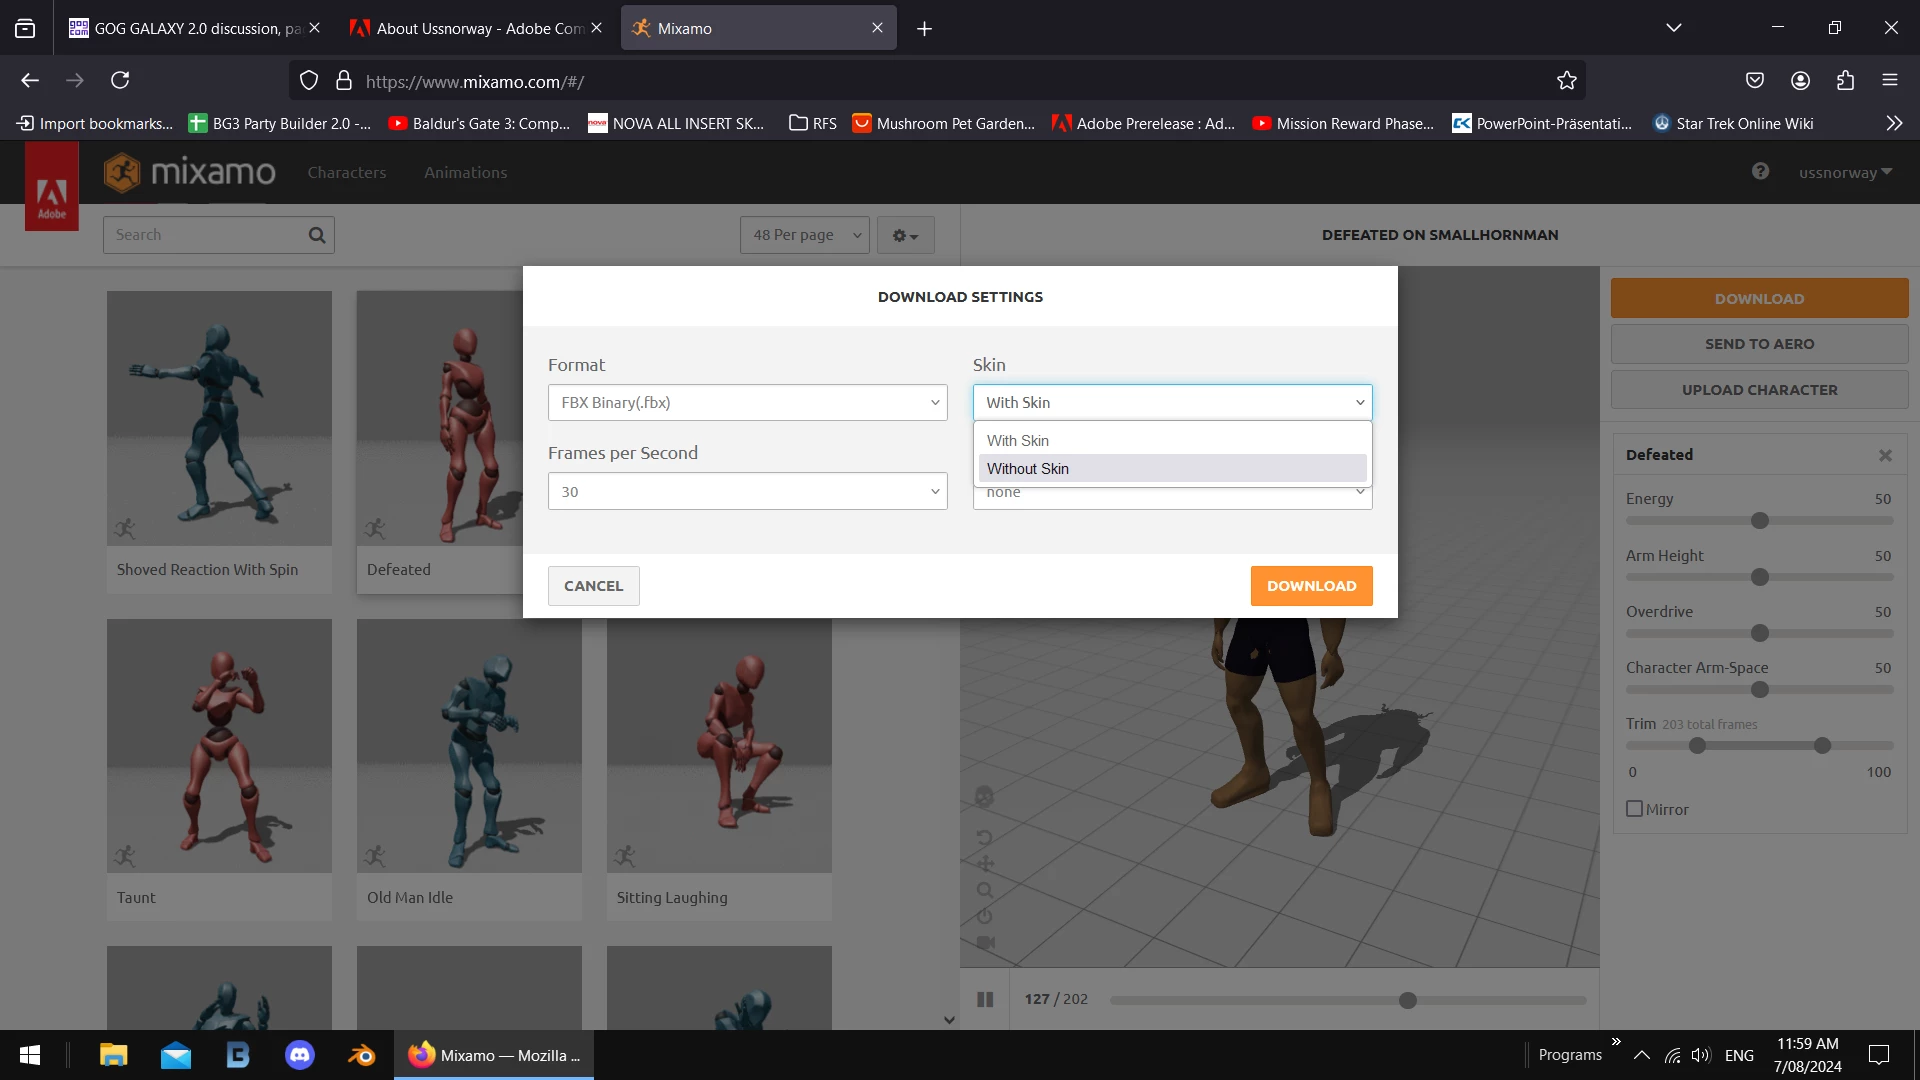Pause the animation playback

tap(985, 999)
